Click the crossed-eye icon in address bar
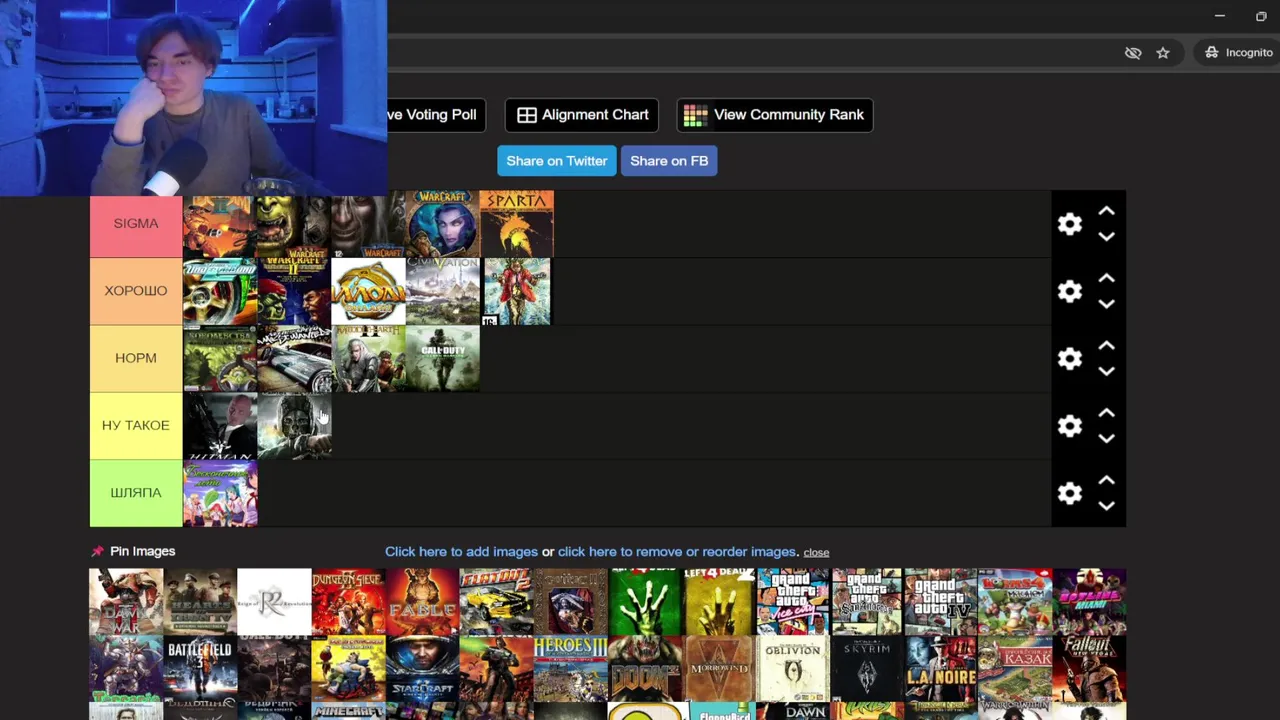 tap(1133, 53)
